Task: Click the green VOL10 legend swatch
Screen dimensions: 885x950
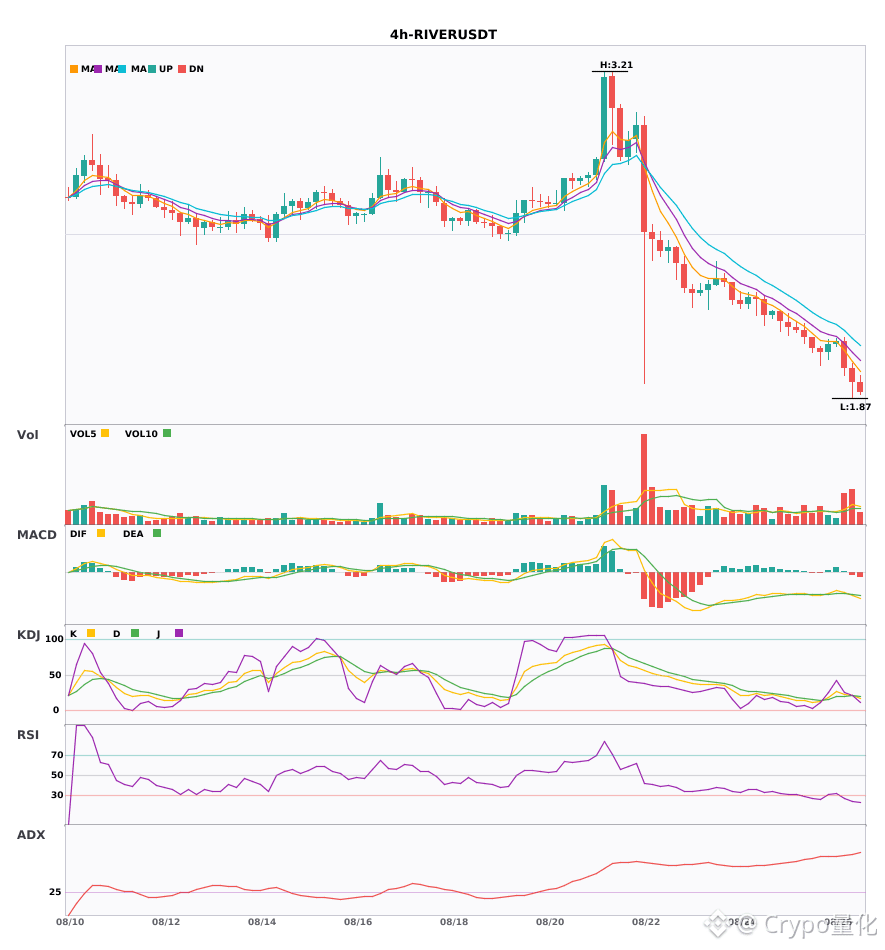Action: pyautogui.click(x=167, y=433)
